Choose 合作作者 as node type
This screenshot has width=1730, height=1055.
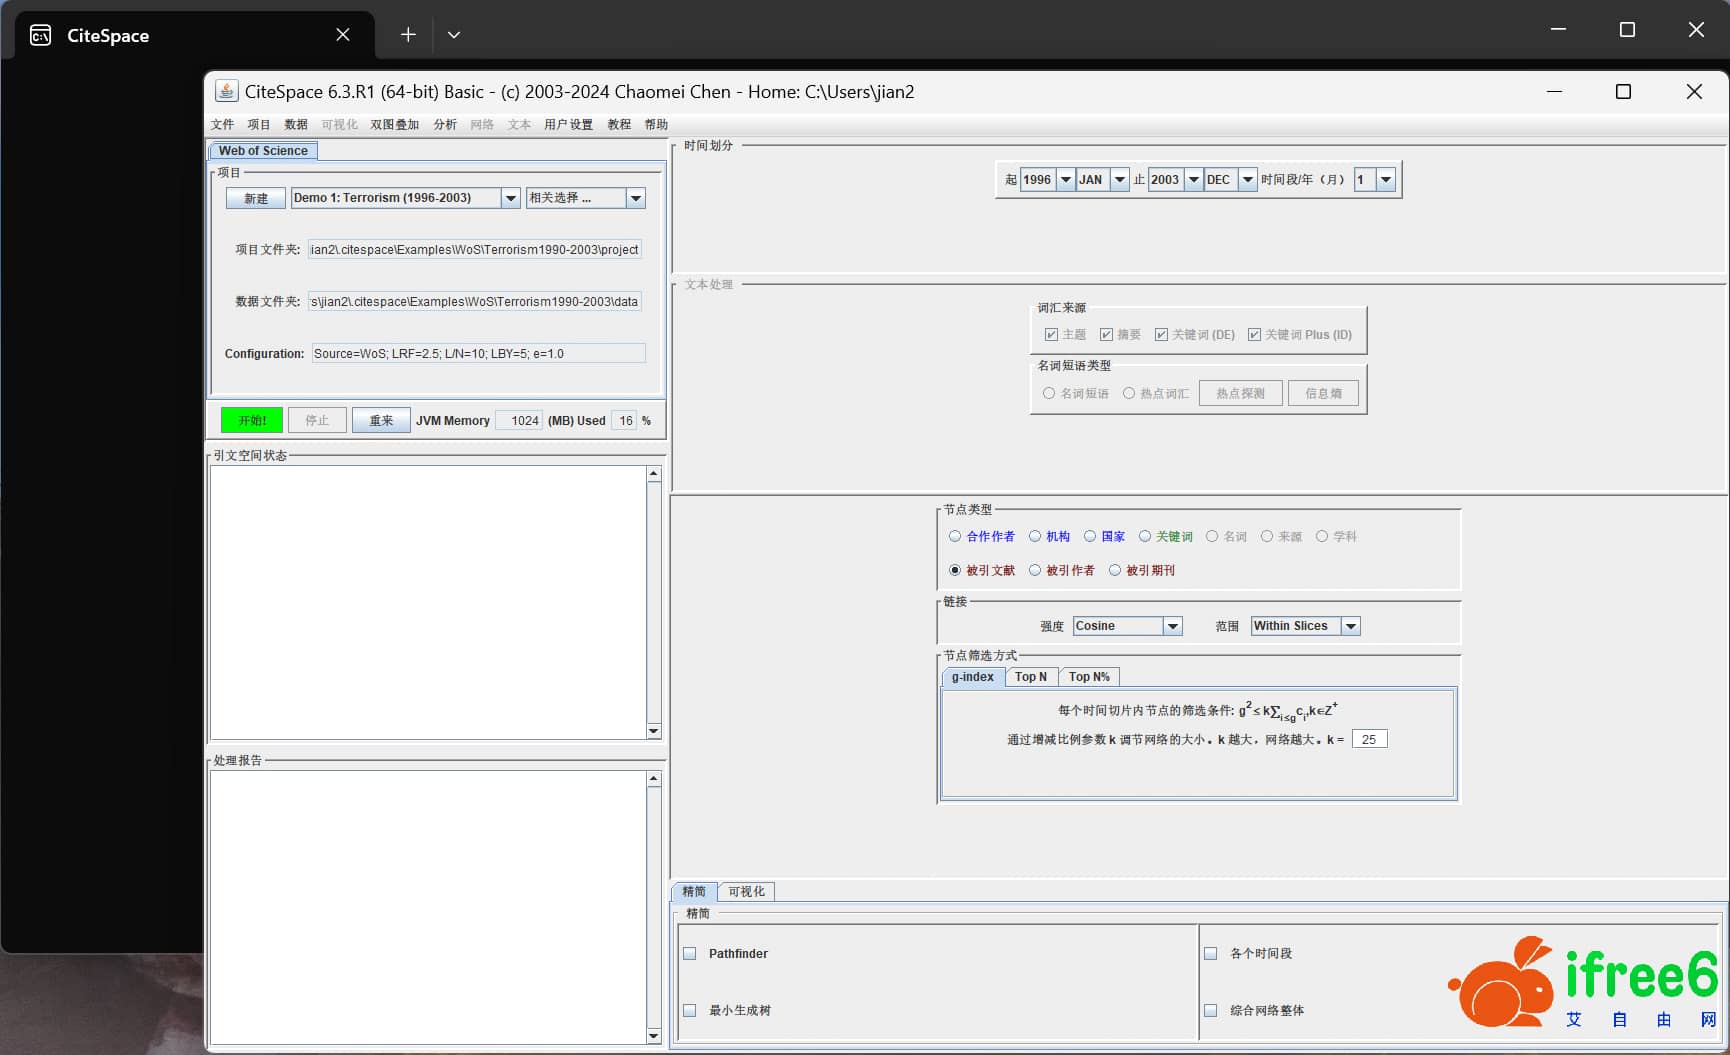coord(955,537)
